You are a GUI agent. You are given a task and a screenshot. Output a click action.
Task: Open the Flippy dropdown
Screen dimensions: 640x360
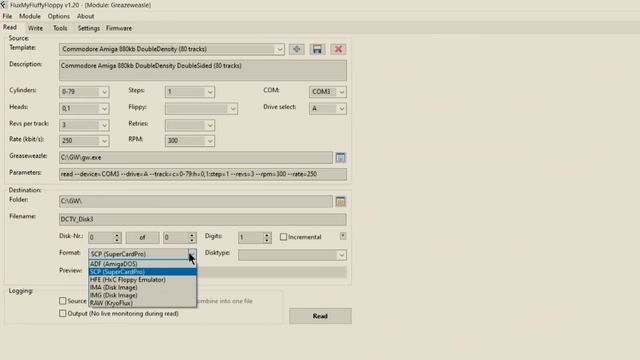pyautogui.click(x=233, y=109)
